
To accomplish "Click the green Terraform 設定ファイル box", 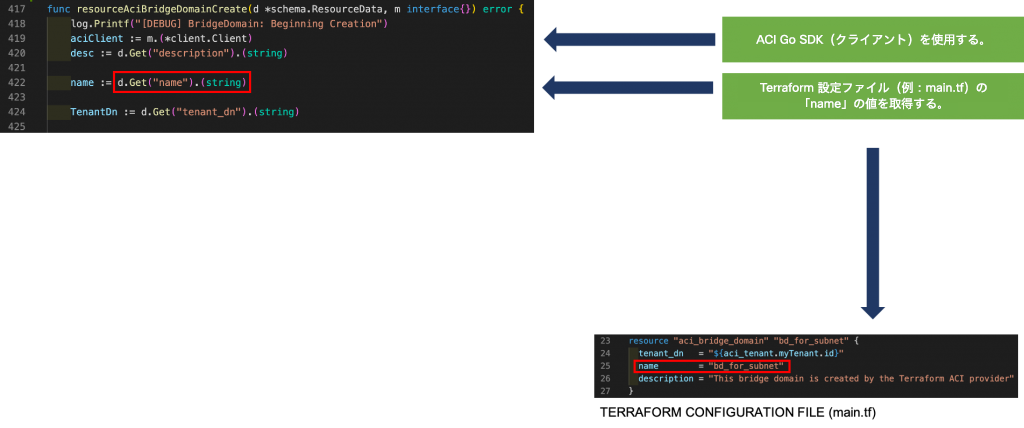I will tap(870, 96).
